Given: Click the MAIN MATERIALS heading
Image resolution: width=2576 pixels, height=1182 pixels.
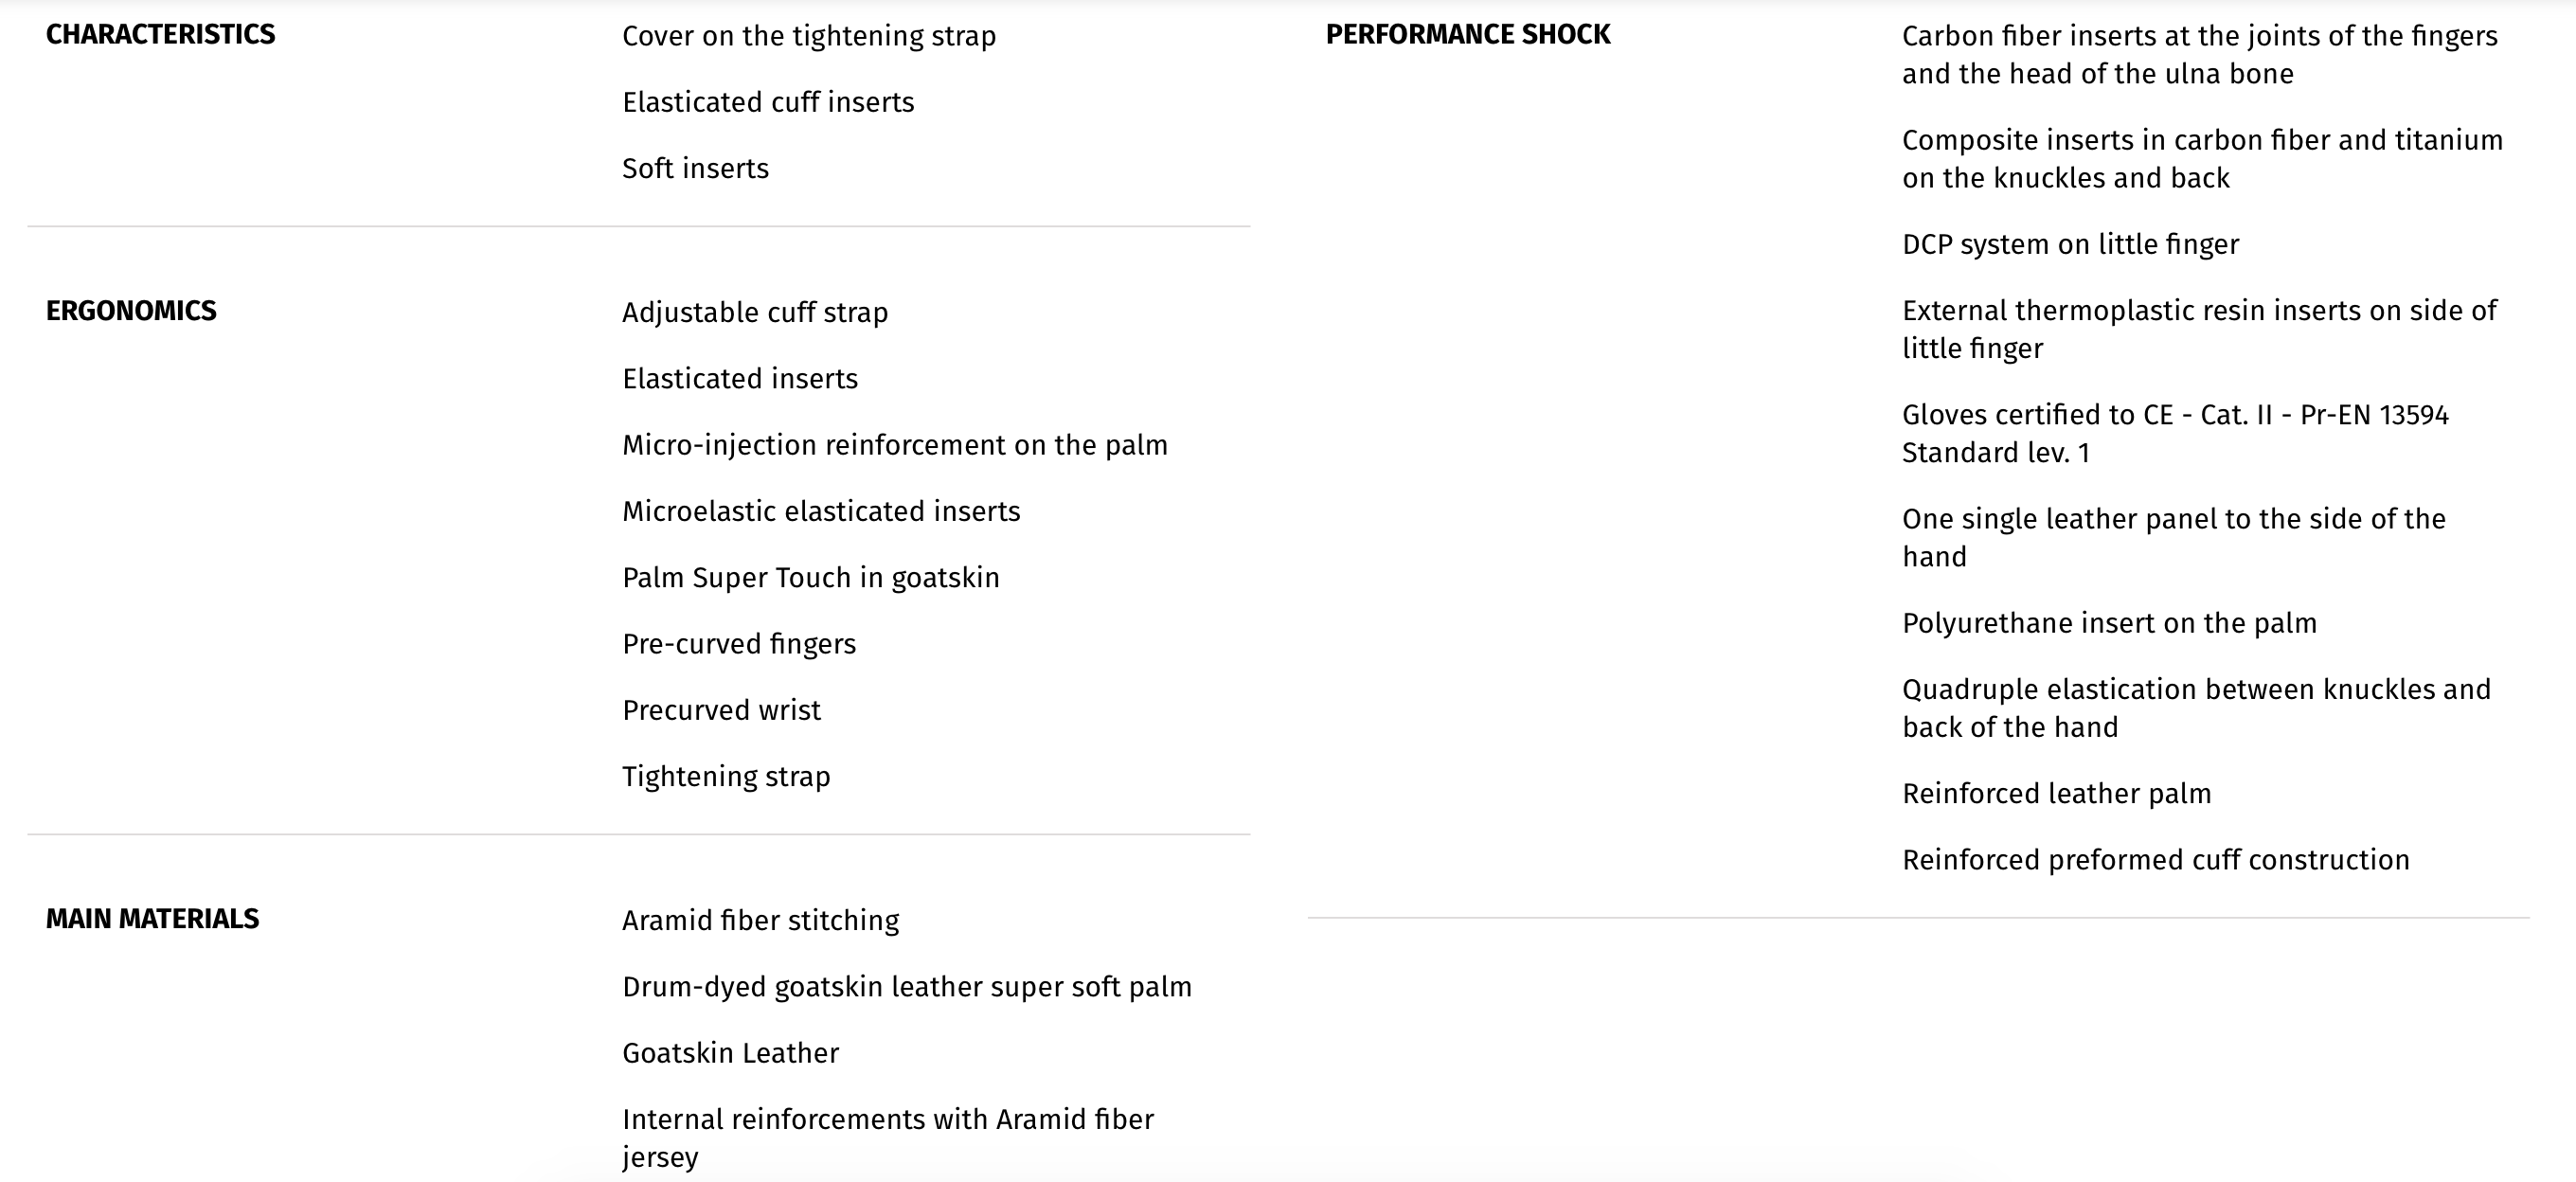Looking at the screenshot, I should pyautogui.click(x=152, y=919).
